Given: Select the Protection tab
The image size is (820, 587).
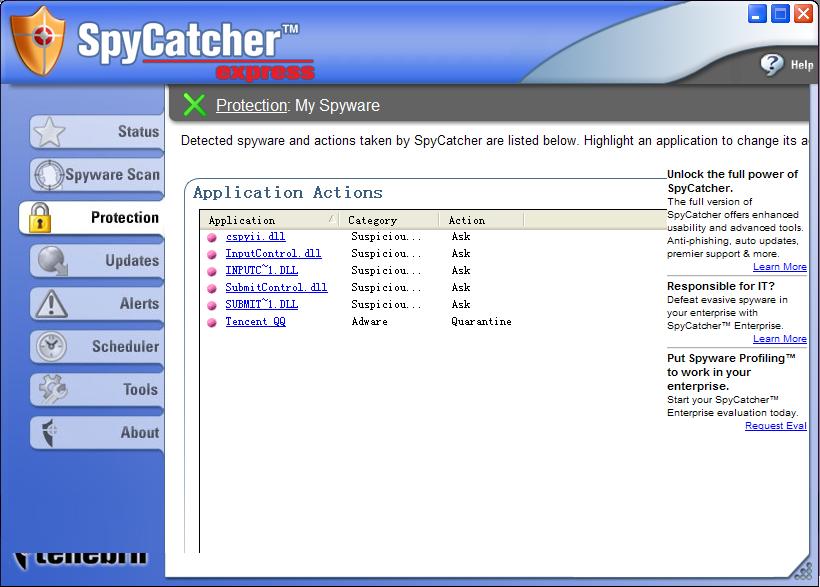Looking at the screenshot, I should [x=92, y=218].
